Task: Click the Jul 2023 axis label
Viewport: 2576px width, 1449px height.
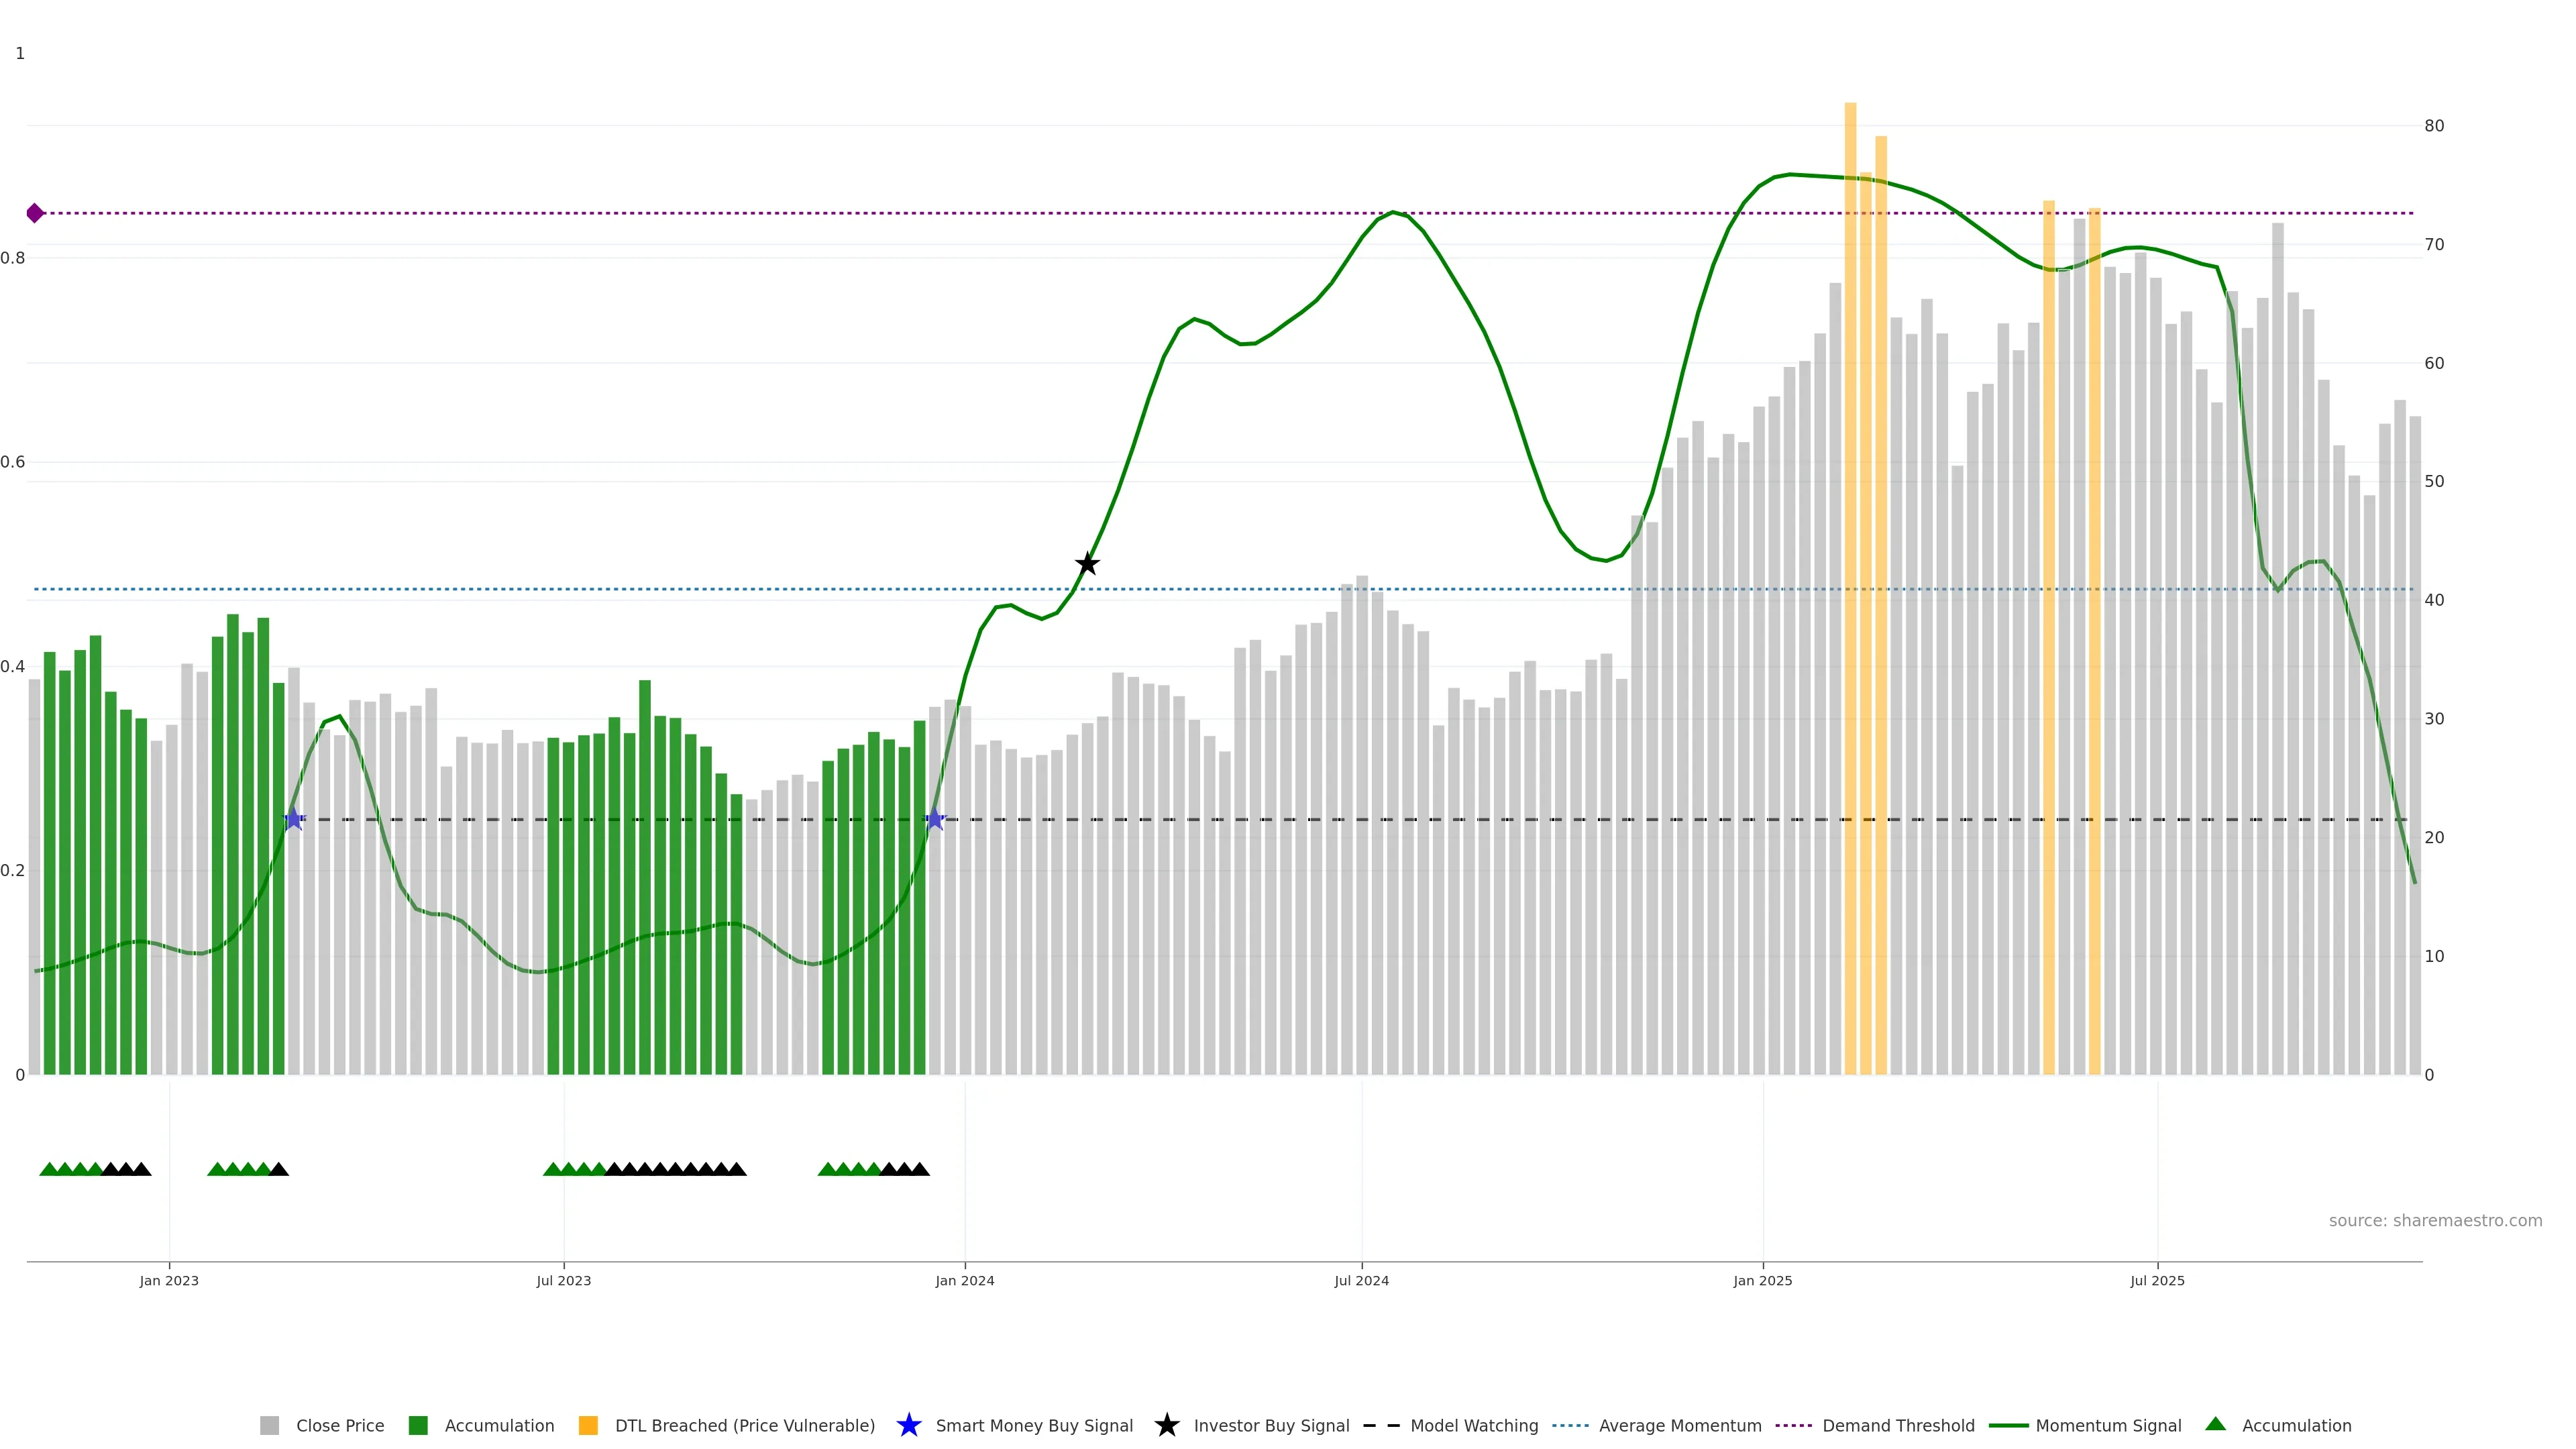Action: click(563, 1280)
